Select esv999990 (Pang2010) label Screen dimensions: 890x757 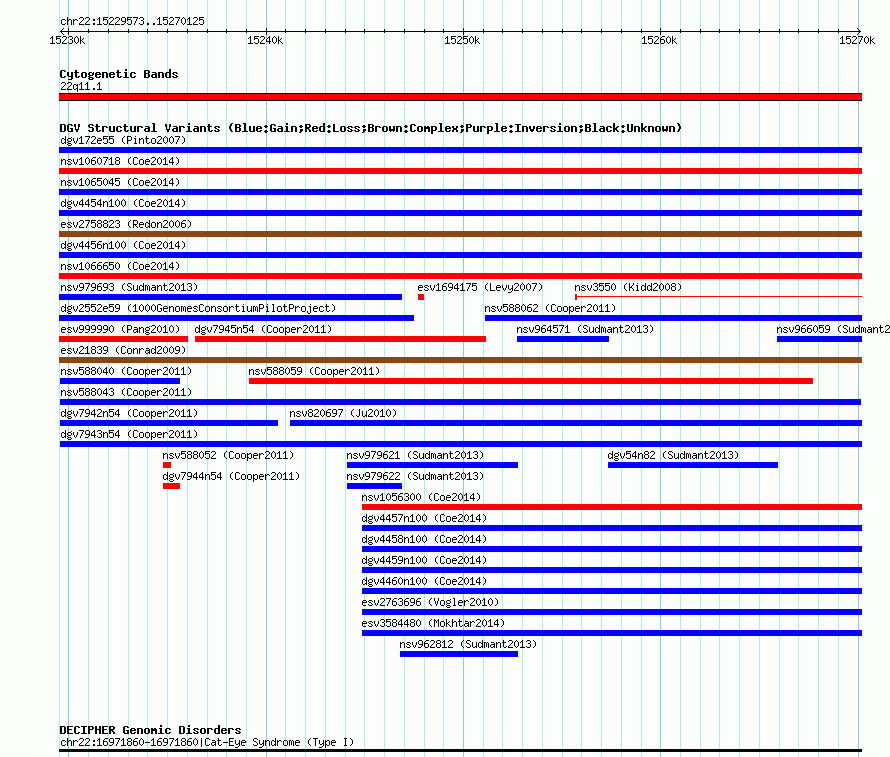[120, 329]
